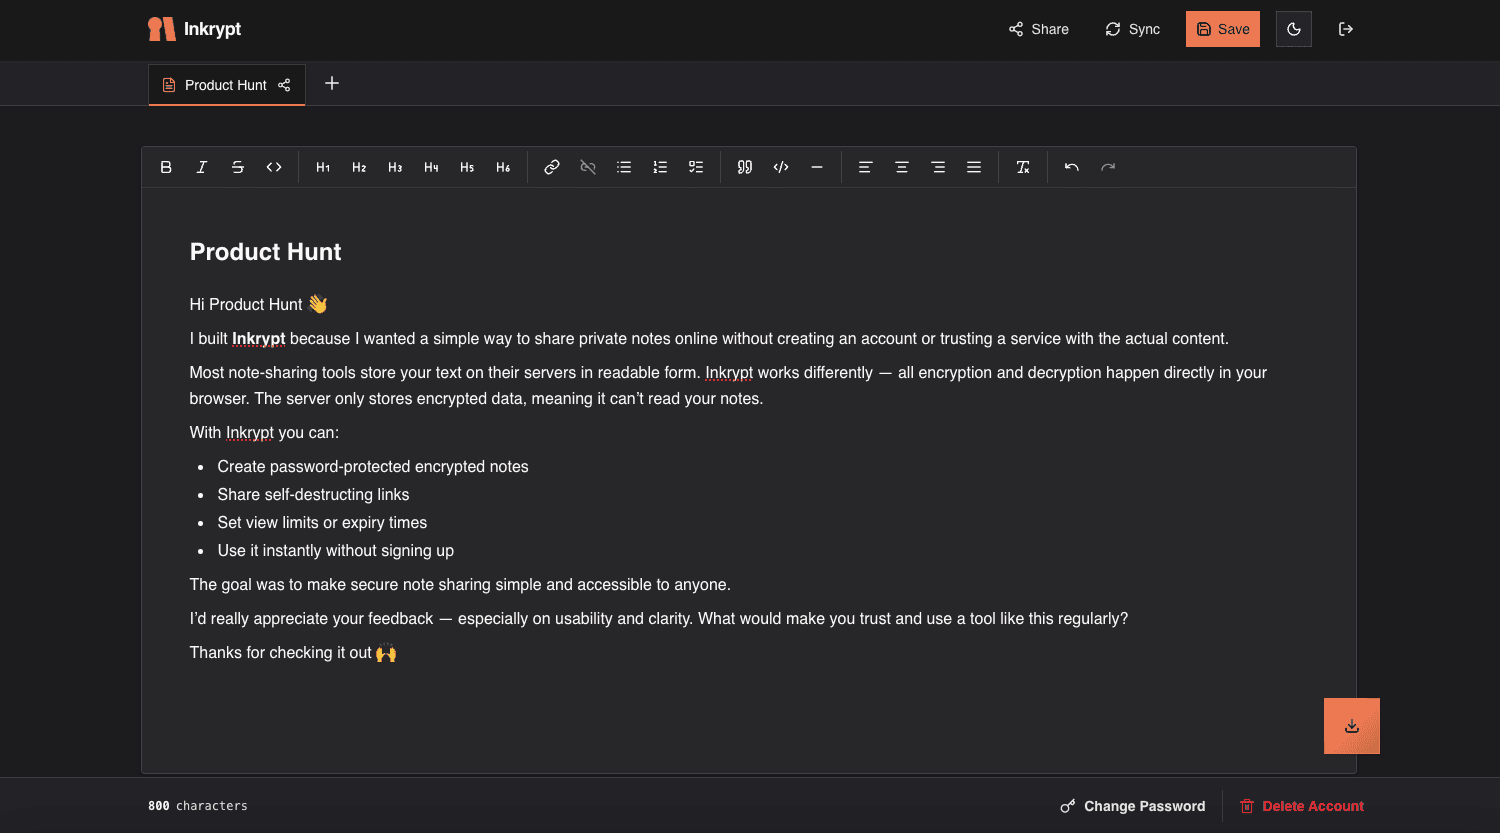
Task: Toggle the task list formatting
Action: click(696, 167)
